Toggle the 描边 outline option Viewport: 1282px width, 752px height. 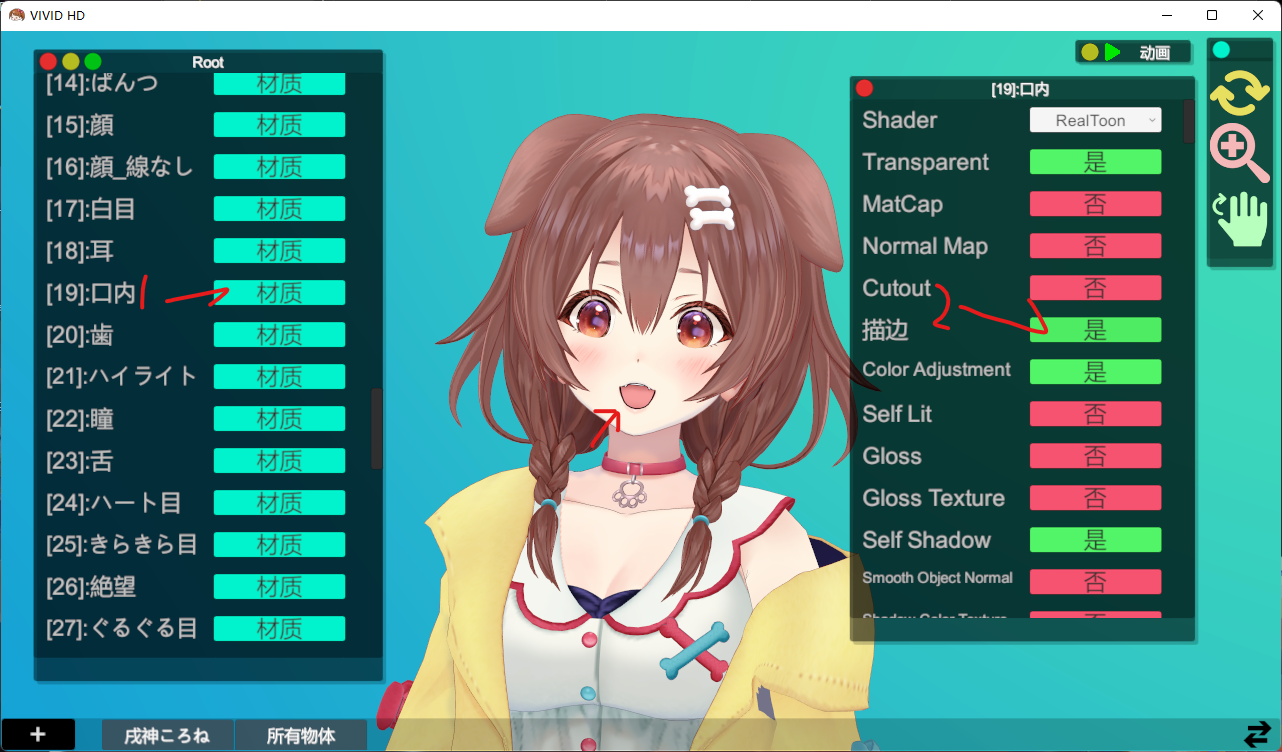[1095, 330]
